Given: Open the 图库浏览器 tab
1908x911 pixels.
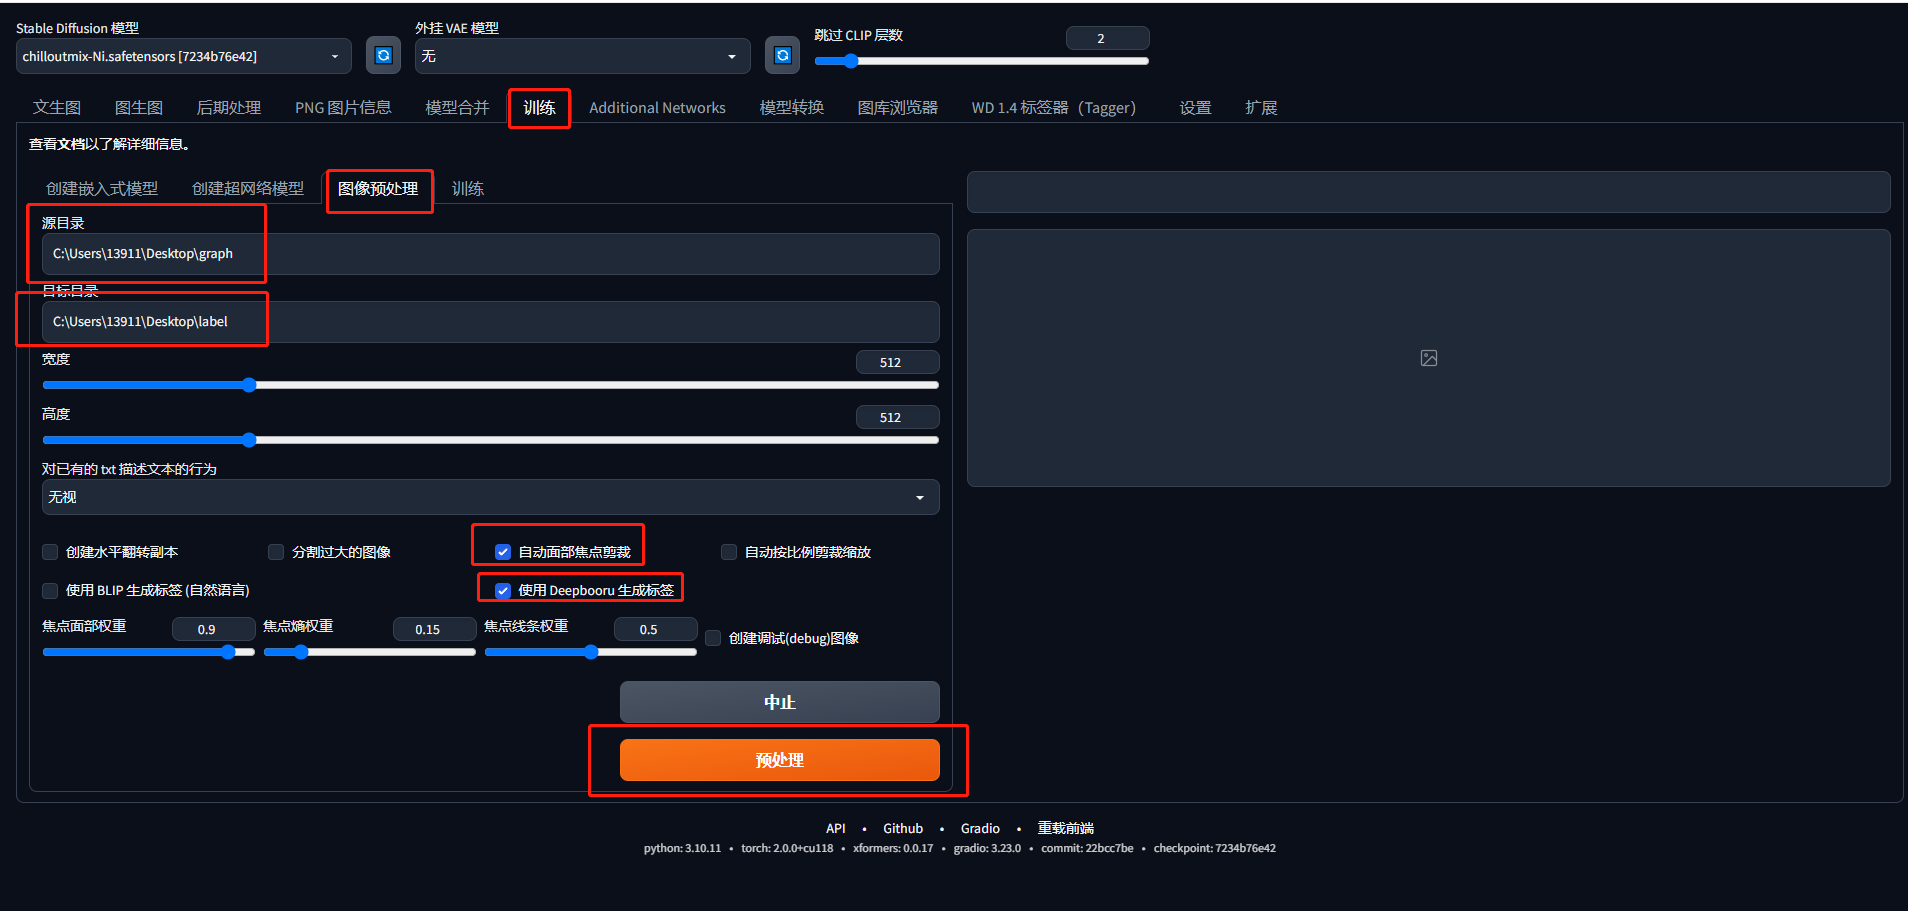Looking at the screenshot, I should pos(898,107).
